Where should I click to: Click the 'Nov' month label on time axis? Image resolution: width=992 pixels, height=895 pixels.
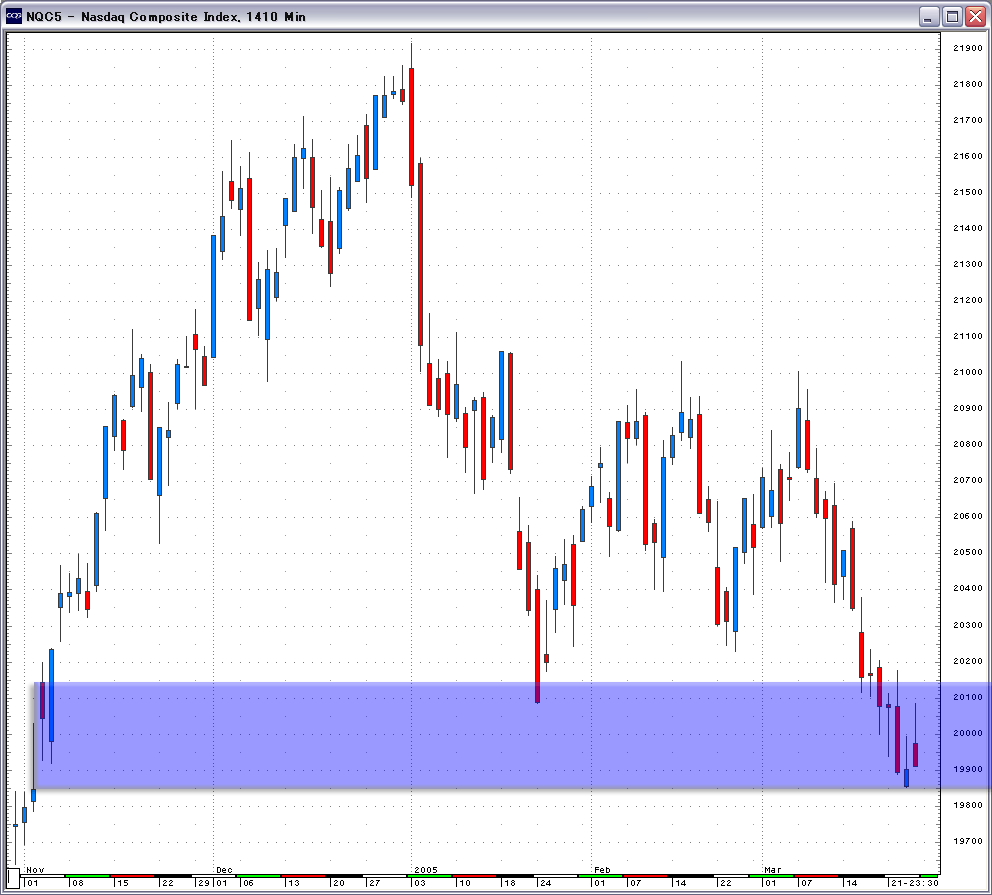click(35, 870)
